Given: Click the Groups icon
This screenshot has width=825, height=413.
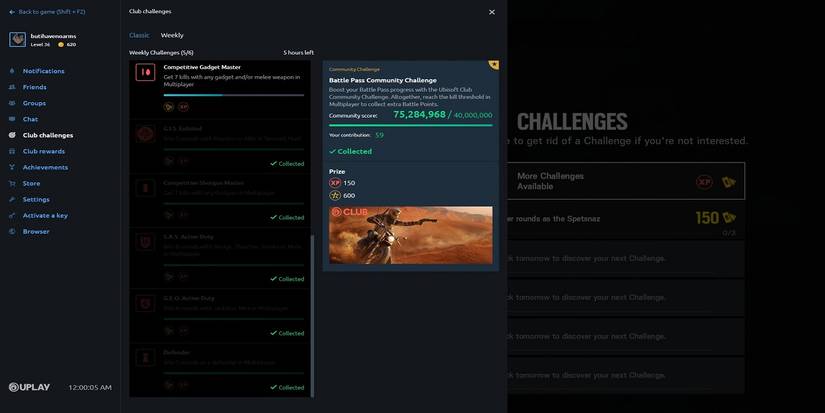Looking at the screenshot, I should click(12, 103).
